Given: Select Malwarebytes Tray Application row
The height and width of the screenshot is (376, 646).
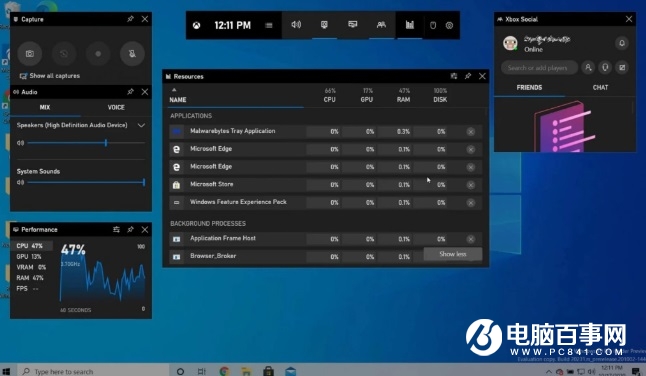Looking at the screenshot, I should pos(325,131).
